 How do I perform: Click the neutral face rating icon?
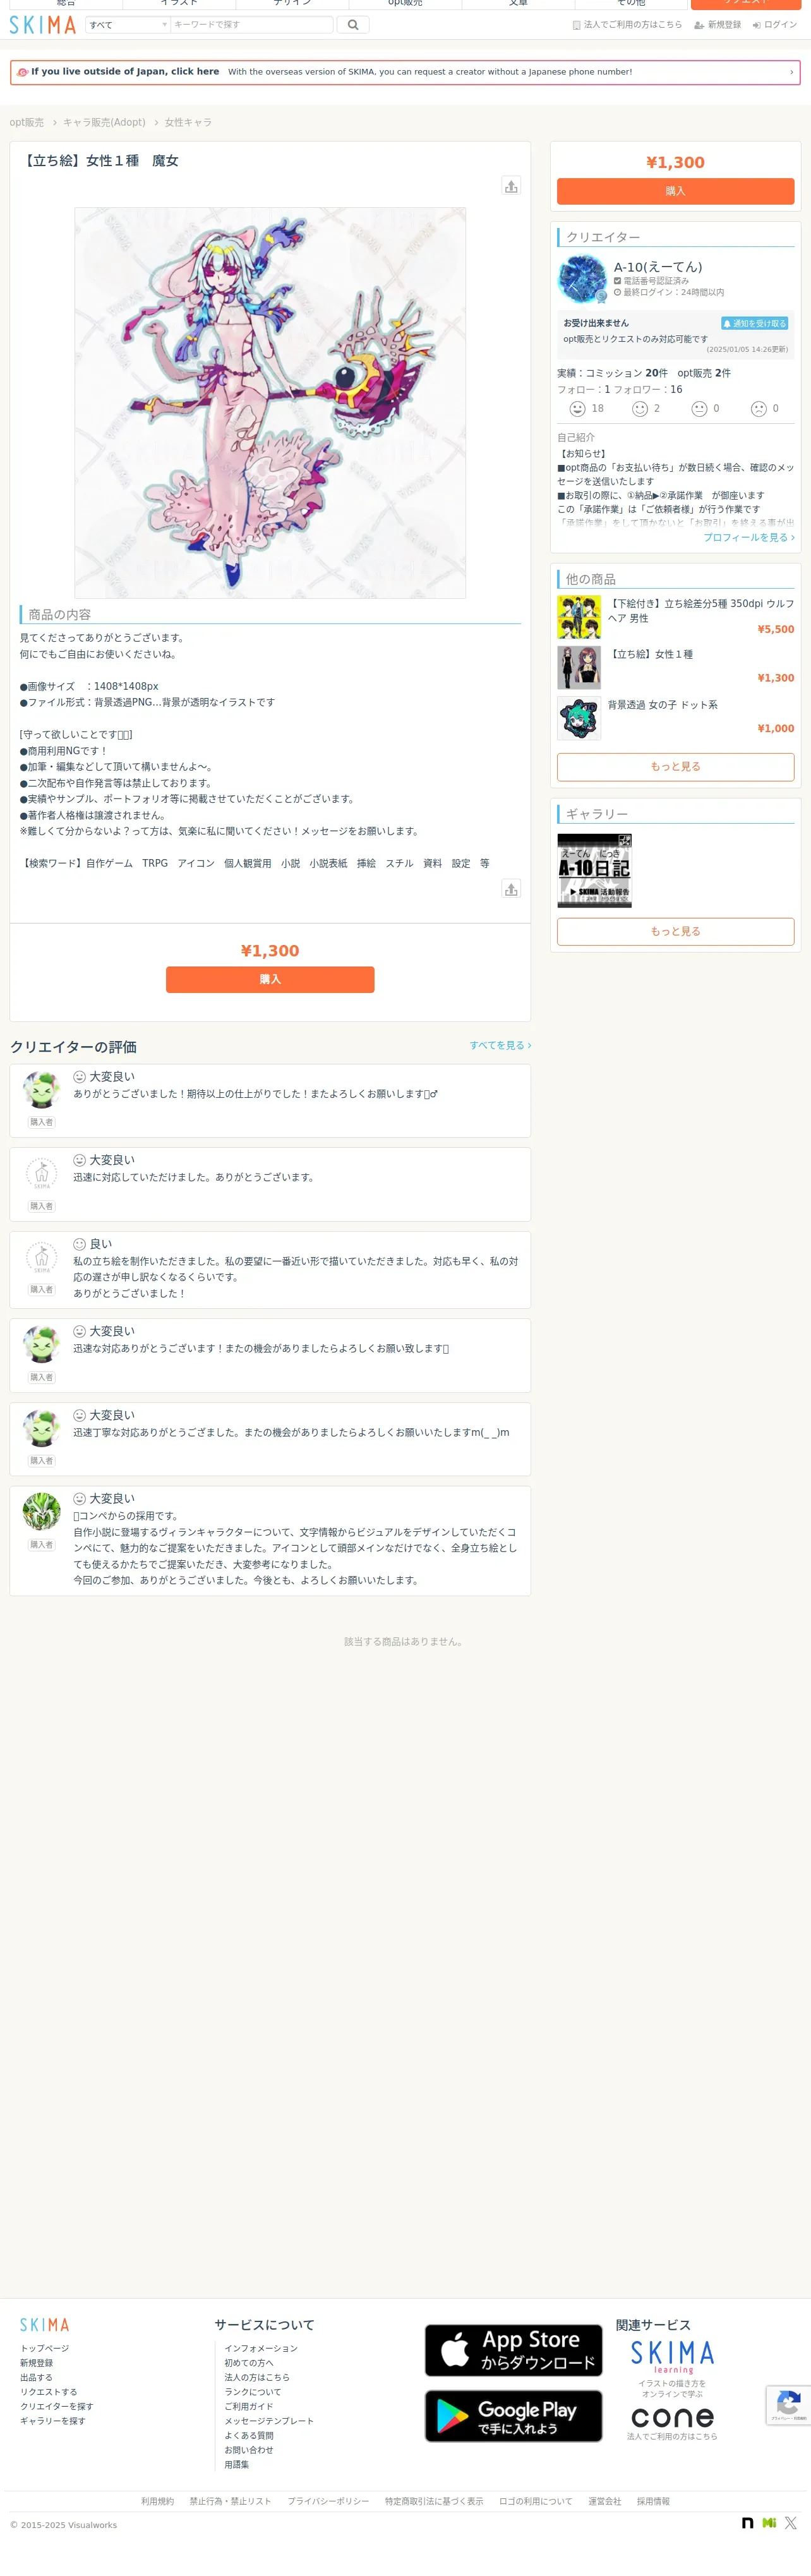click(699, 409)
